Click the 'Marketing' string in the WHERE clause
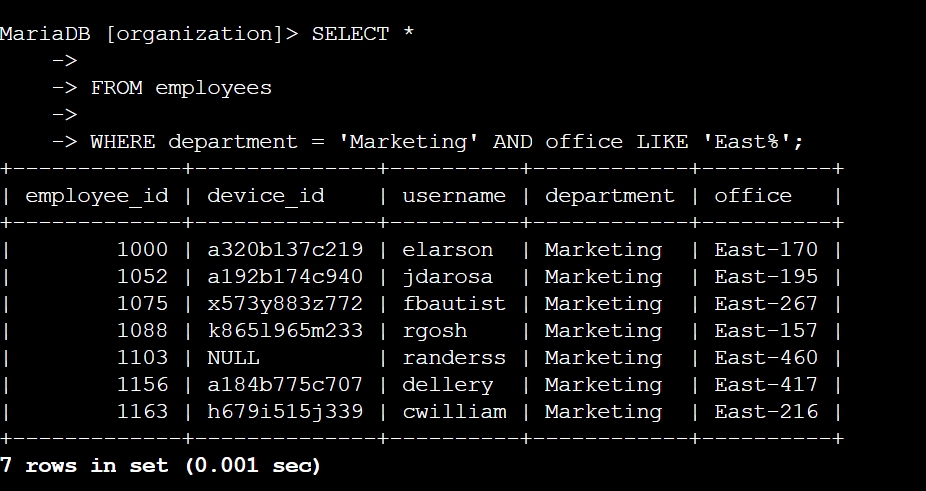This screenshot has width=926, height=491. (408, 142)
